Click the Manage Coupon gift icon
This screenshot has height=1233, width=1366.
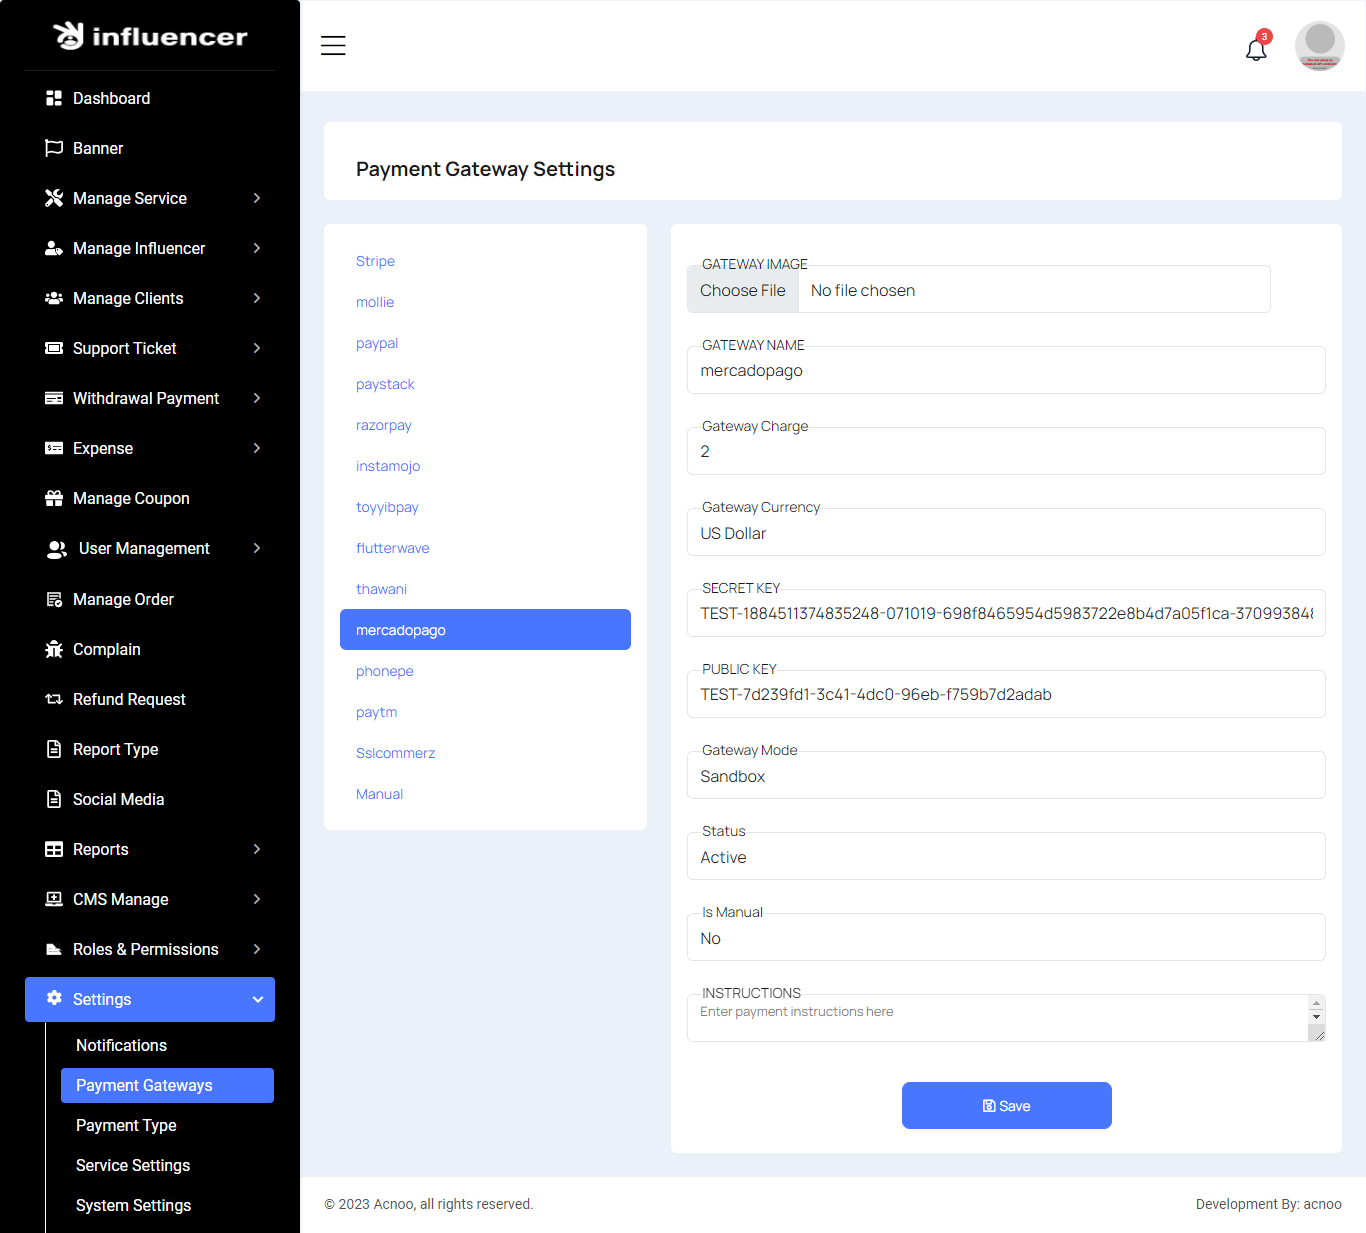click(54, 498)
